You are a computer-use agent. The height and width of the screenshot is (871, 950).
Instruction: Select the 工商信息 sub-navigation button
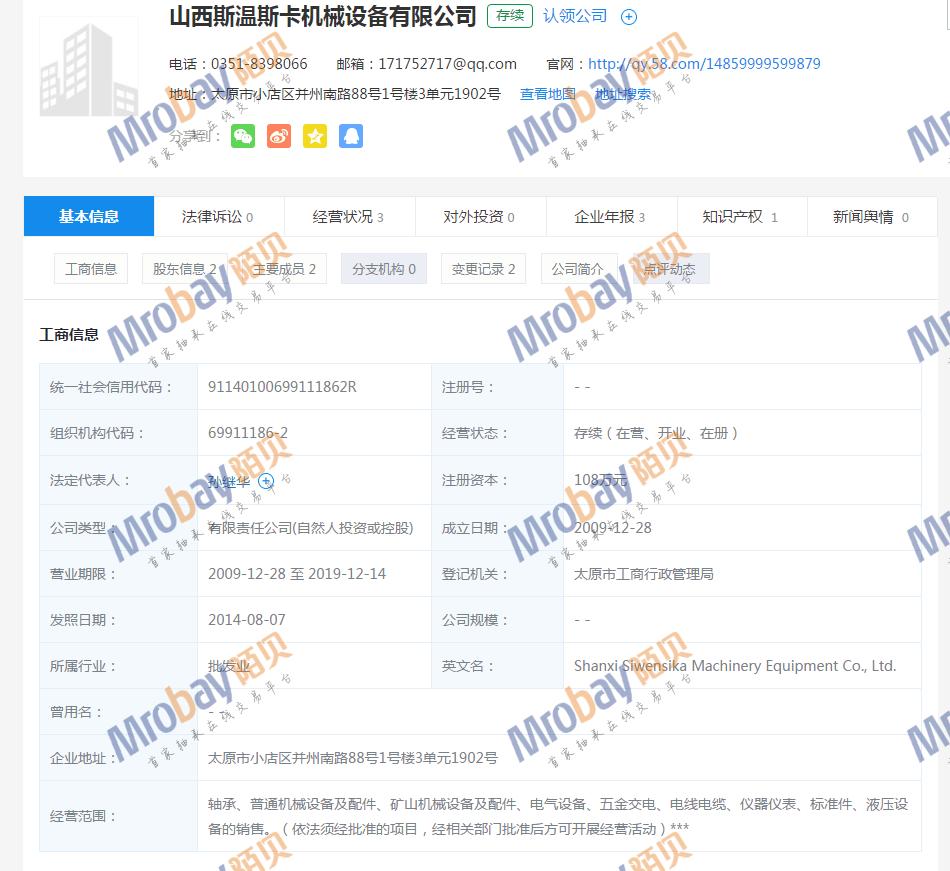(x=91, y=269)
